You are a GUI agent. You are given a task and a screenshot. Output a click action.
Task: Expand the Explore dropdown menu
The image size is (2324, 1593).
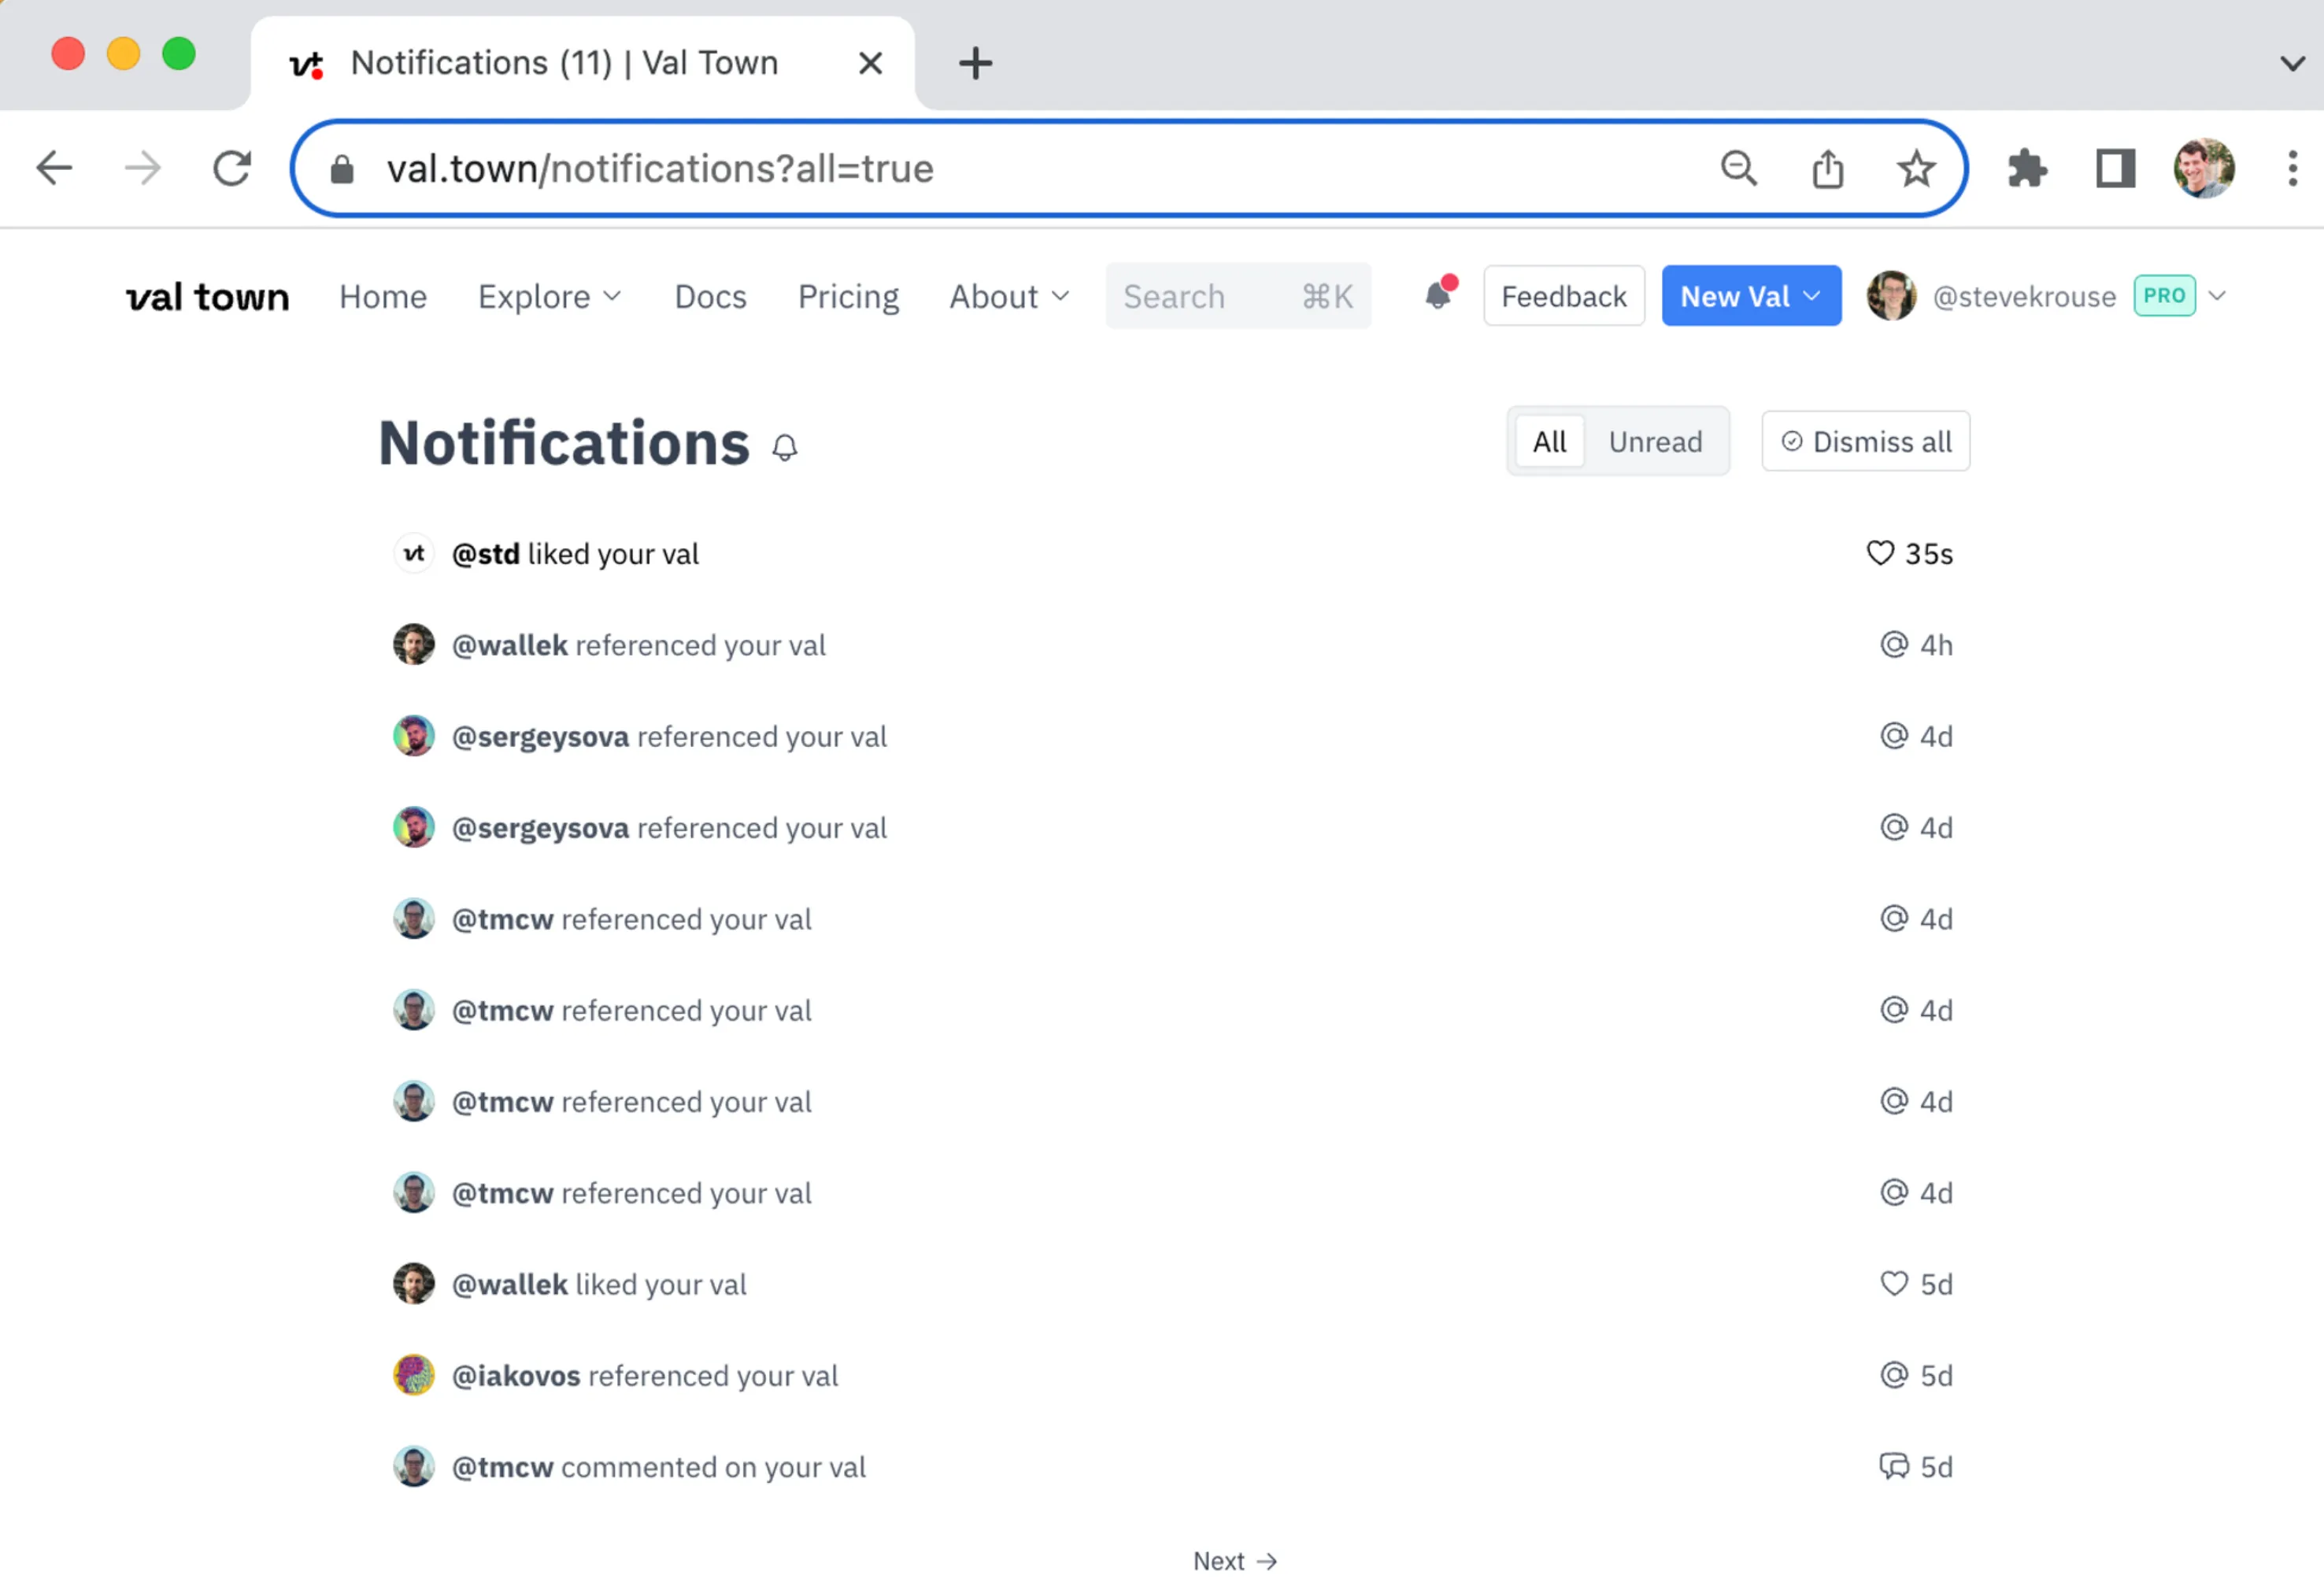(x=549, y=296)
